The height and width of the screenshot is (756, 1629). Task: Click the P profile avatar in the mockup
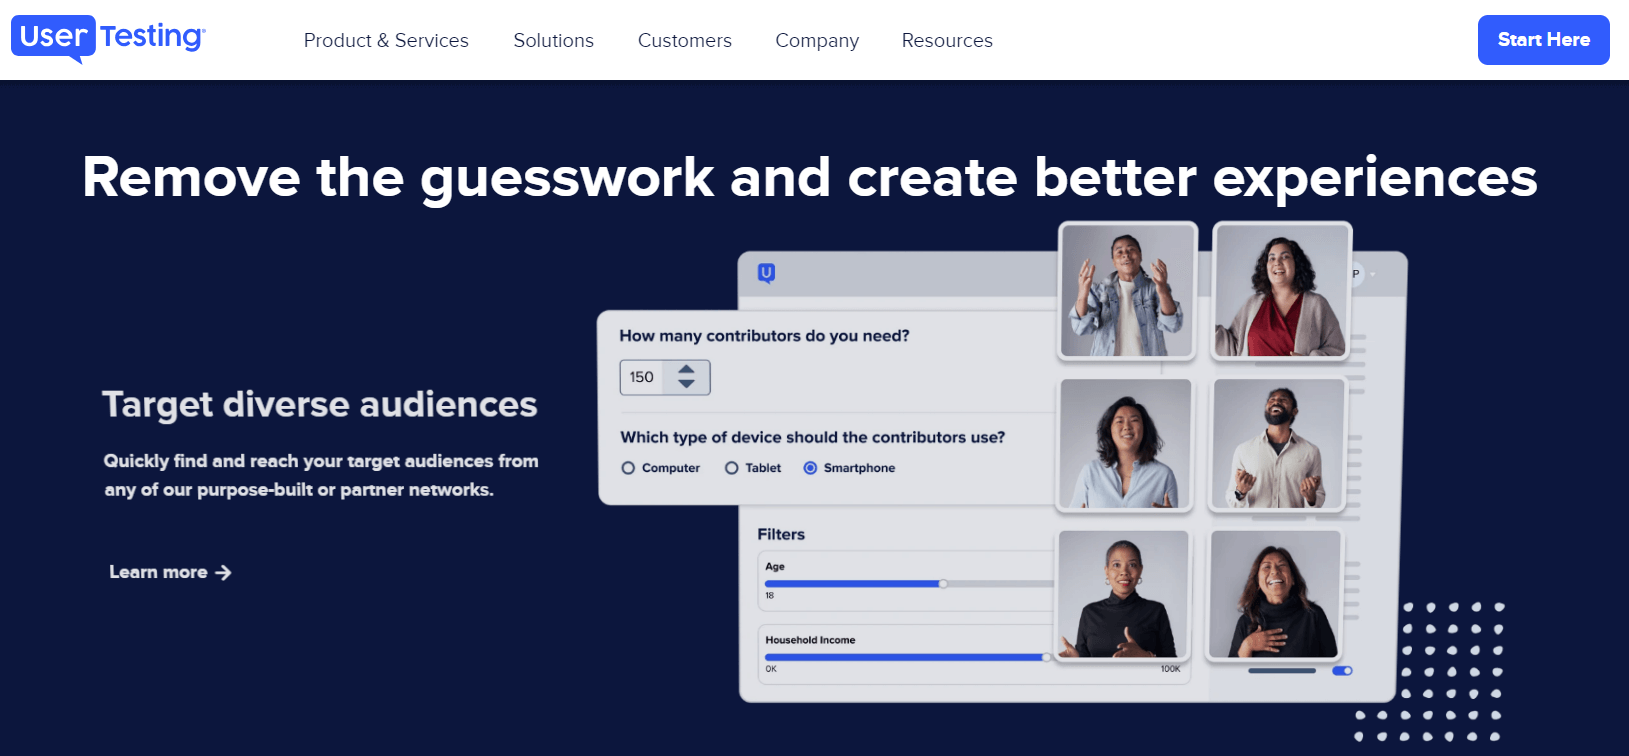[x=1356, y=274]
